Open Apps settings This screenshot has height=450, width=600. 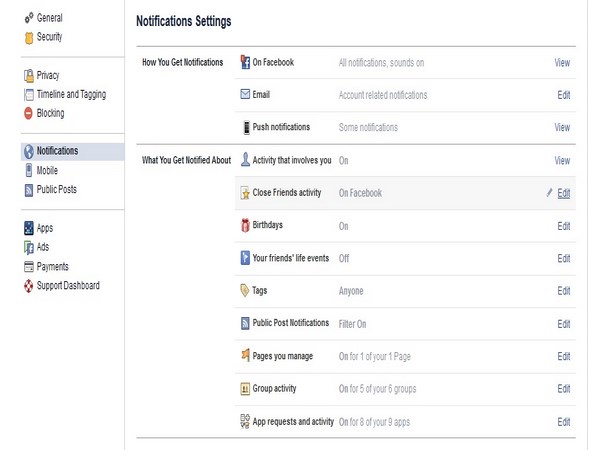click(45, 228)
